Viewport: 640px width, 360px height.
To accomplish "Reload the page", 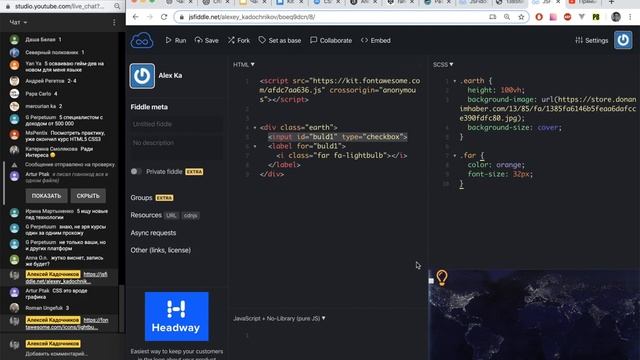I will click(164, 17).
